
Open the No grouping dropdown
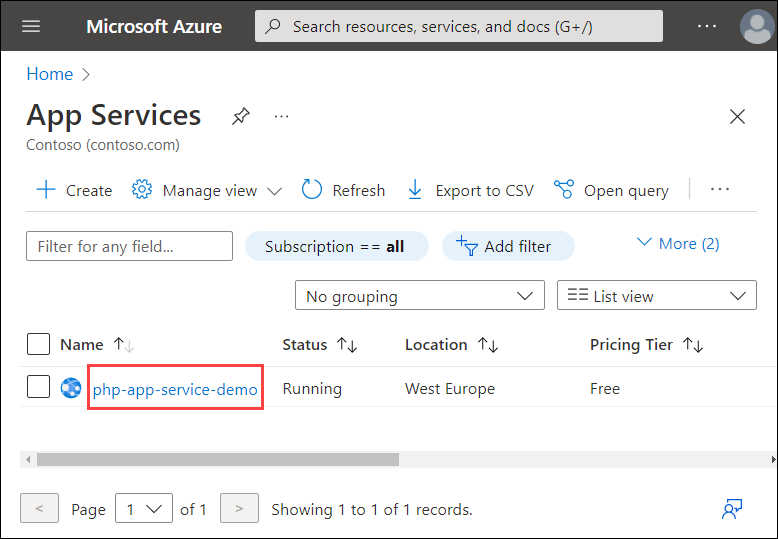(x=419, y=296)
